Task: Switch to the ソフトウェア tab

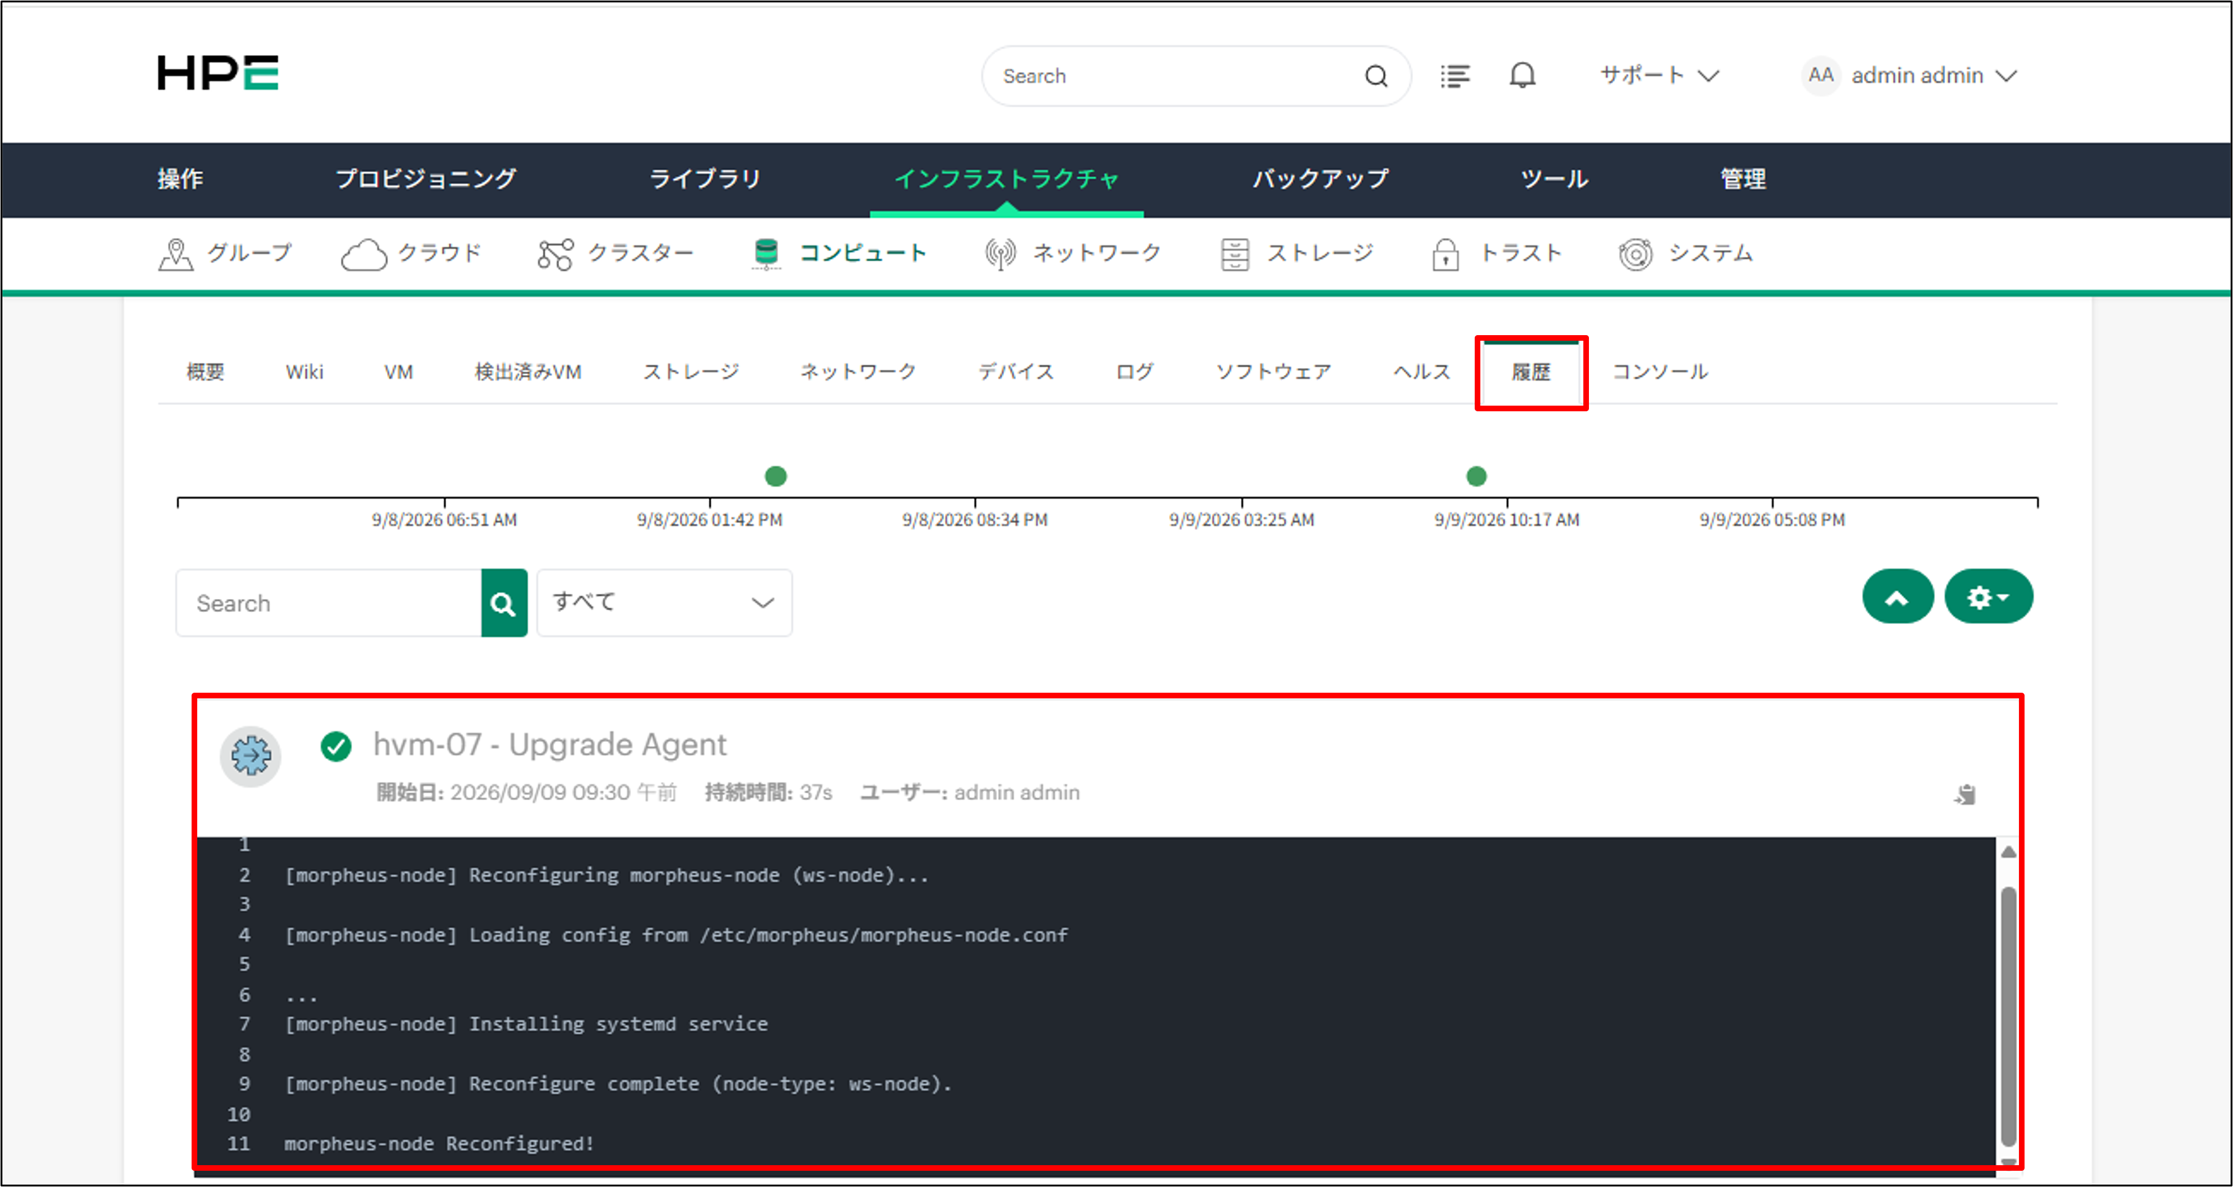Action: [x=1273, y=372]
